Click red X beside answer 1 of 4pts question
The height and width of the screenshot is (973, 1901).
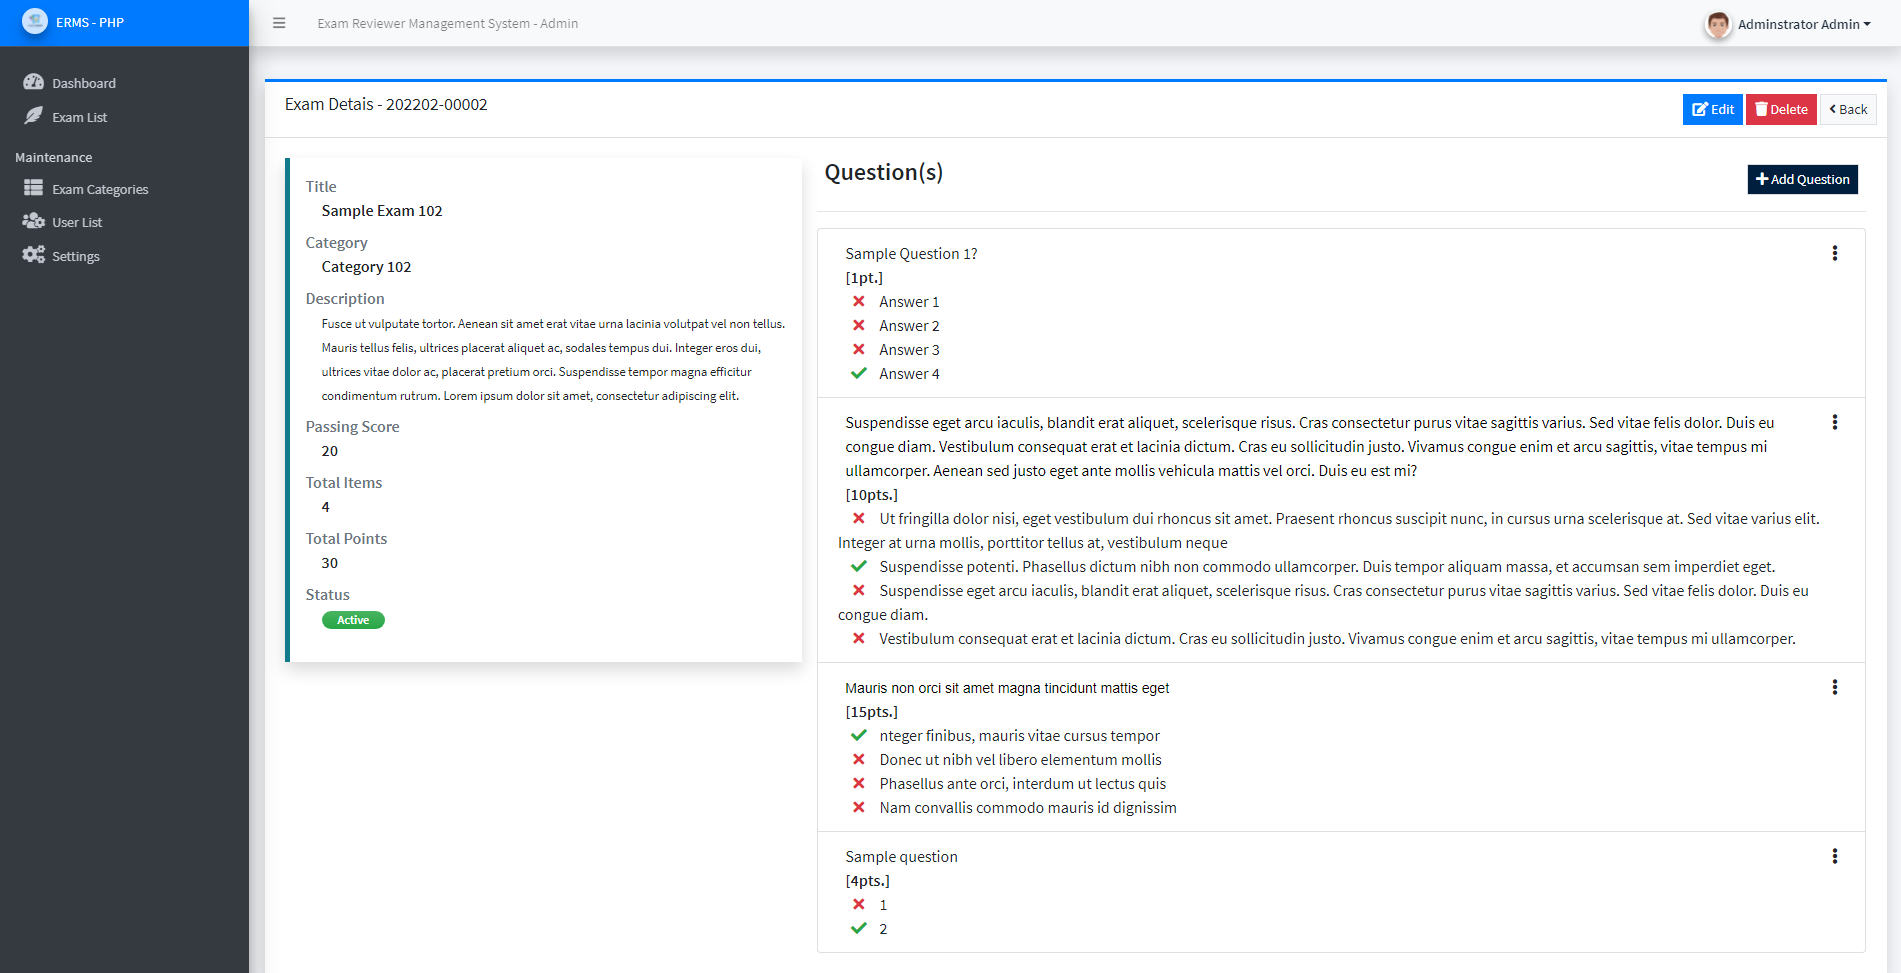[x=859, y=905]
